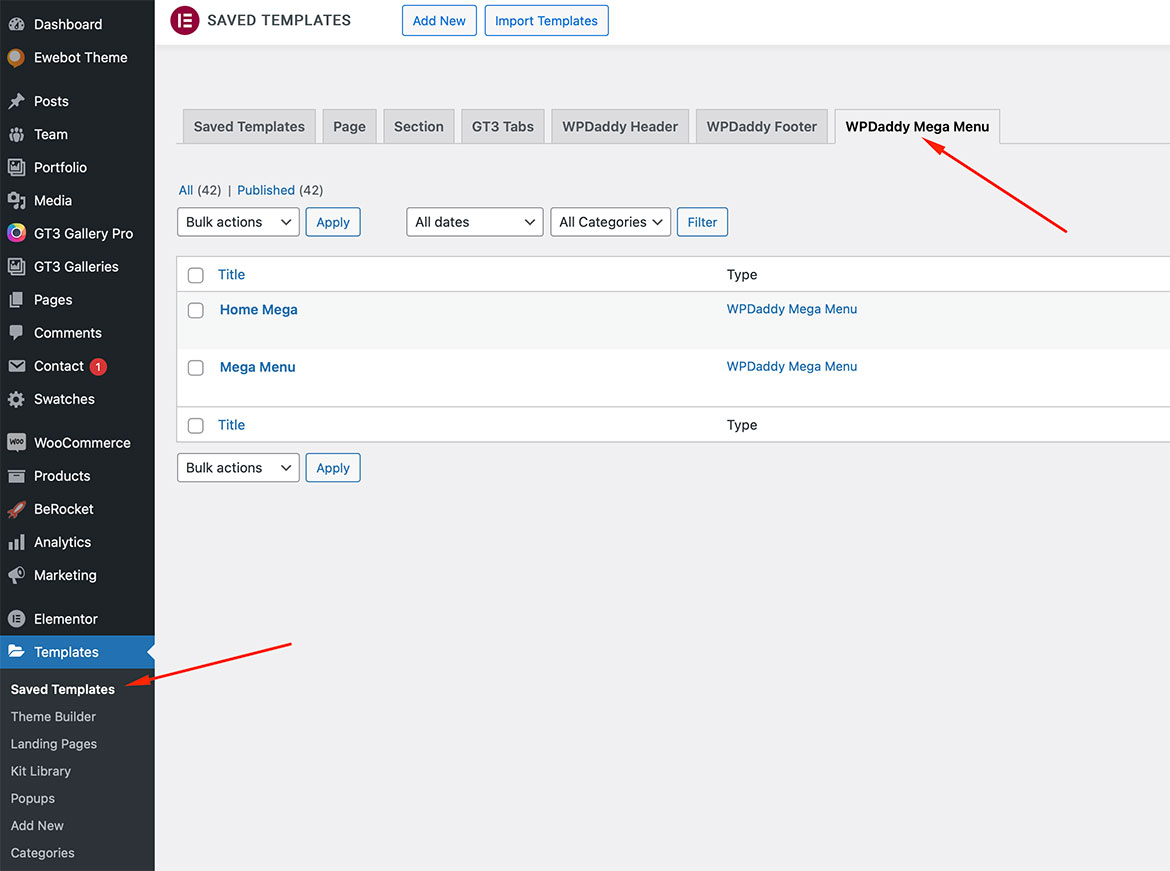Click the Comments bubble icon
1170x871 pixels.
tap(16, 333)
